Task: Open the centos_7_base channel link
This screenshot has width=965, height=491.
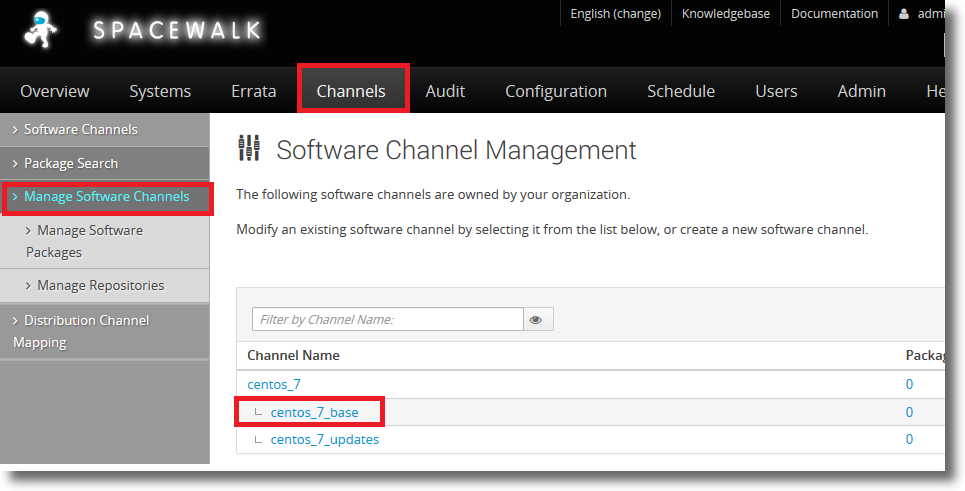Action: tap(314, 412)
